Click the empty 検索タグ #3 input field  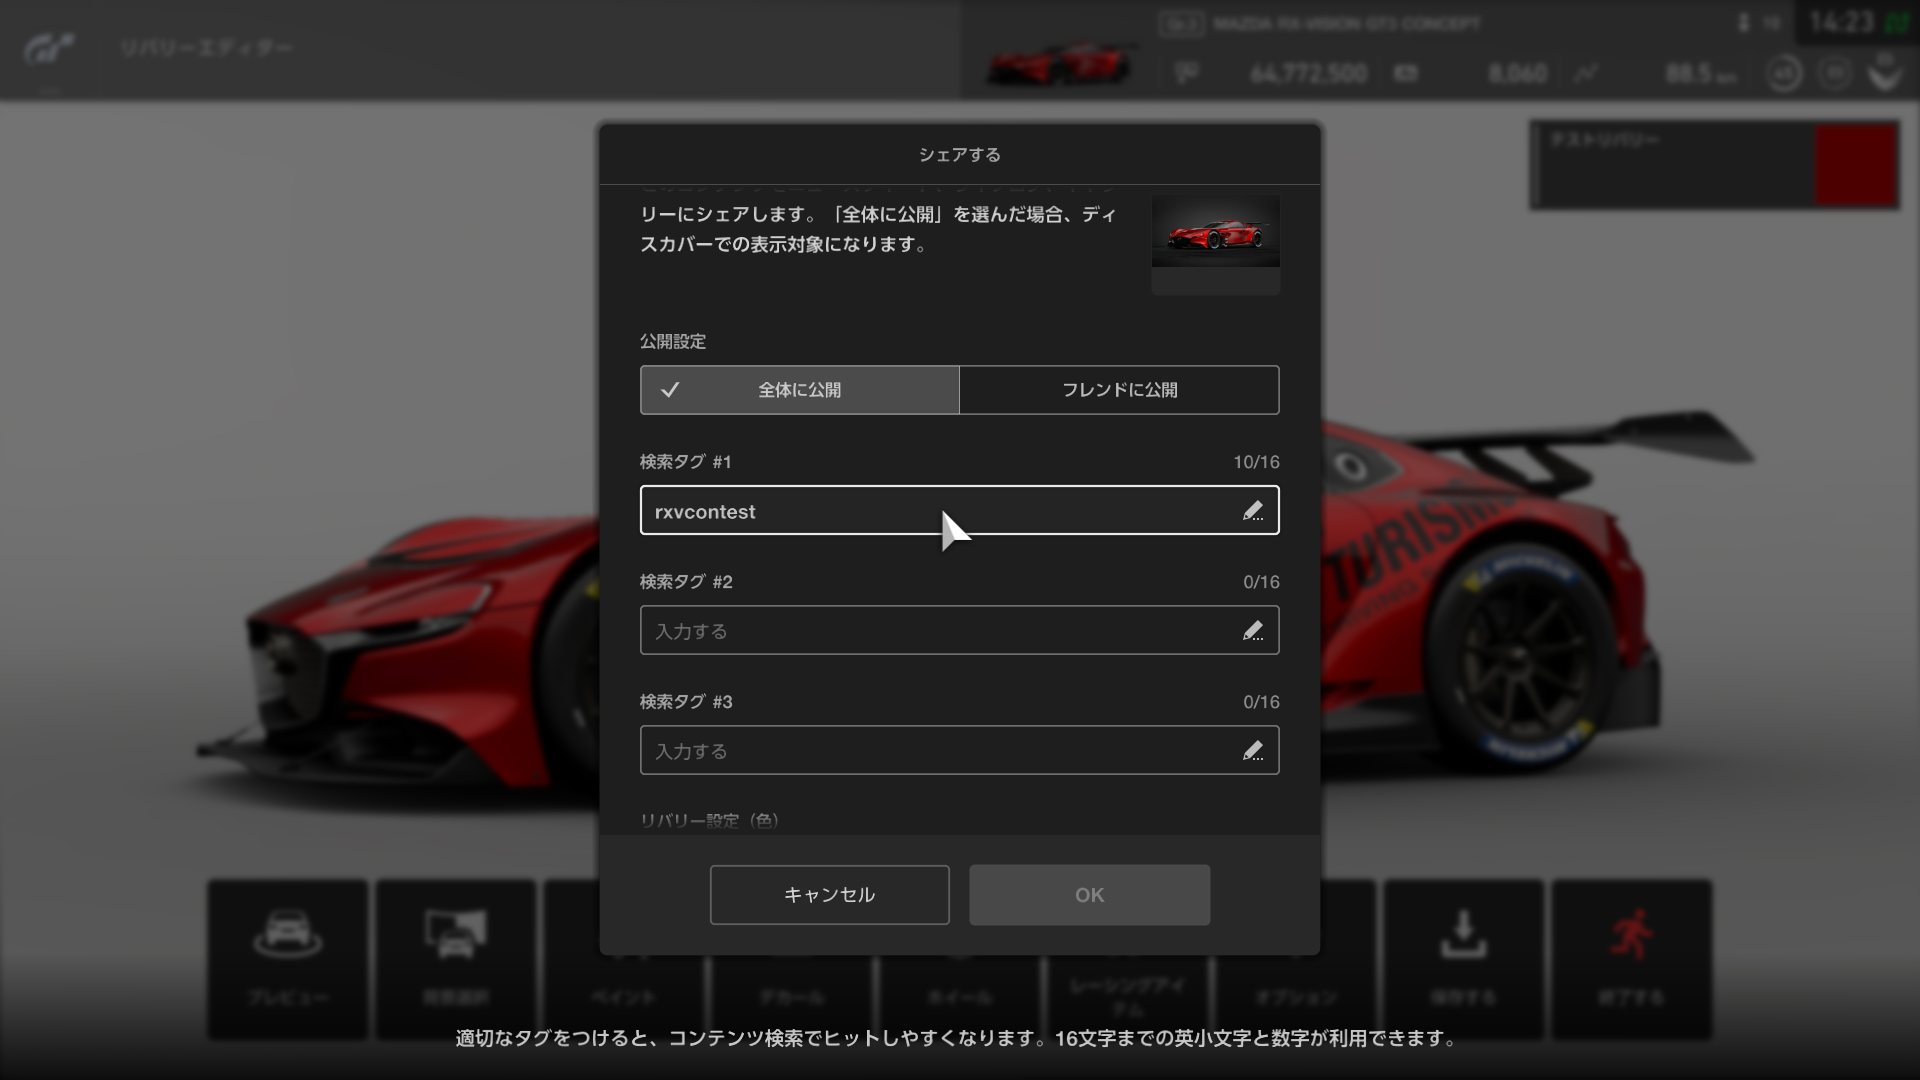[930, 751]
